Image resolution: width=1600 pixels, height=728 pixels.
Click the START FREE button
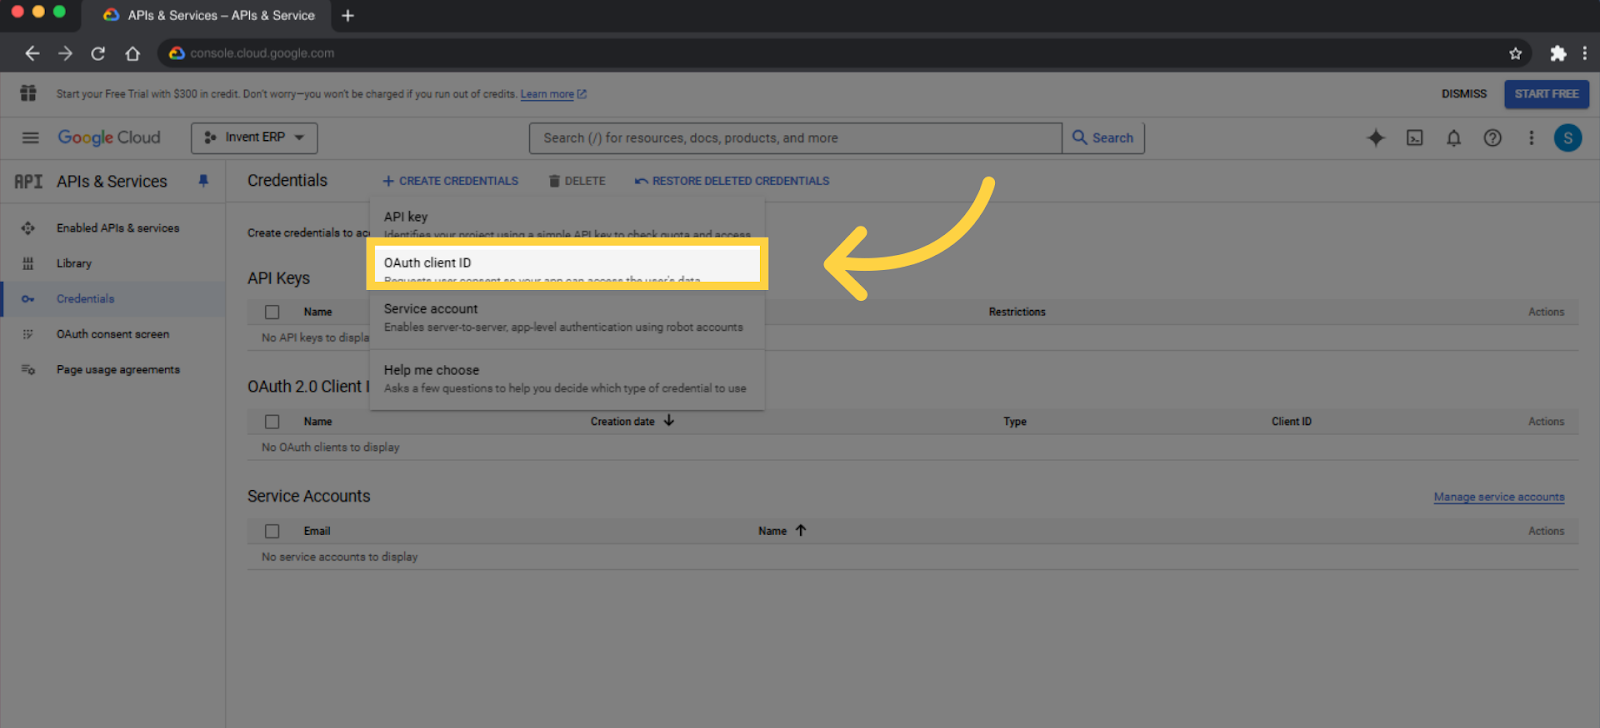(1546, 94)
